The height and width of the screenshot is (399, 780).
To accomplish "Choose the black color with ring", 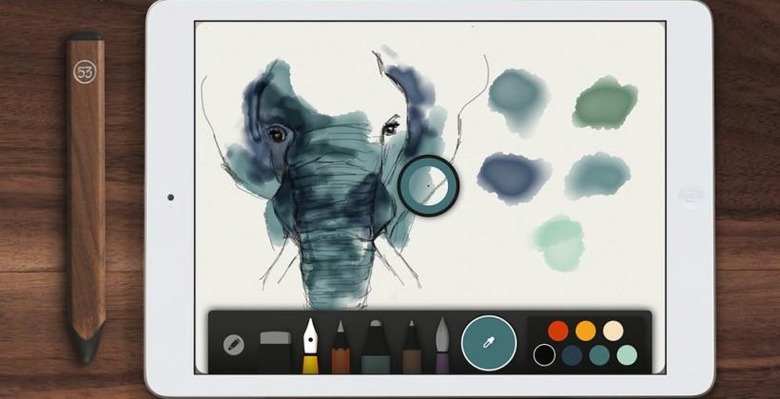I will [544, 355].
